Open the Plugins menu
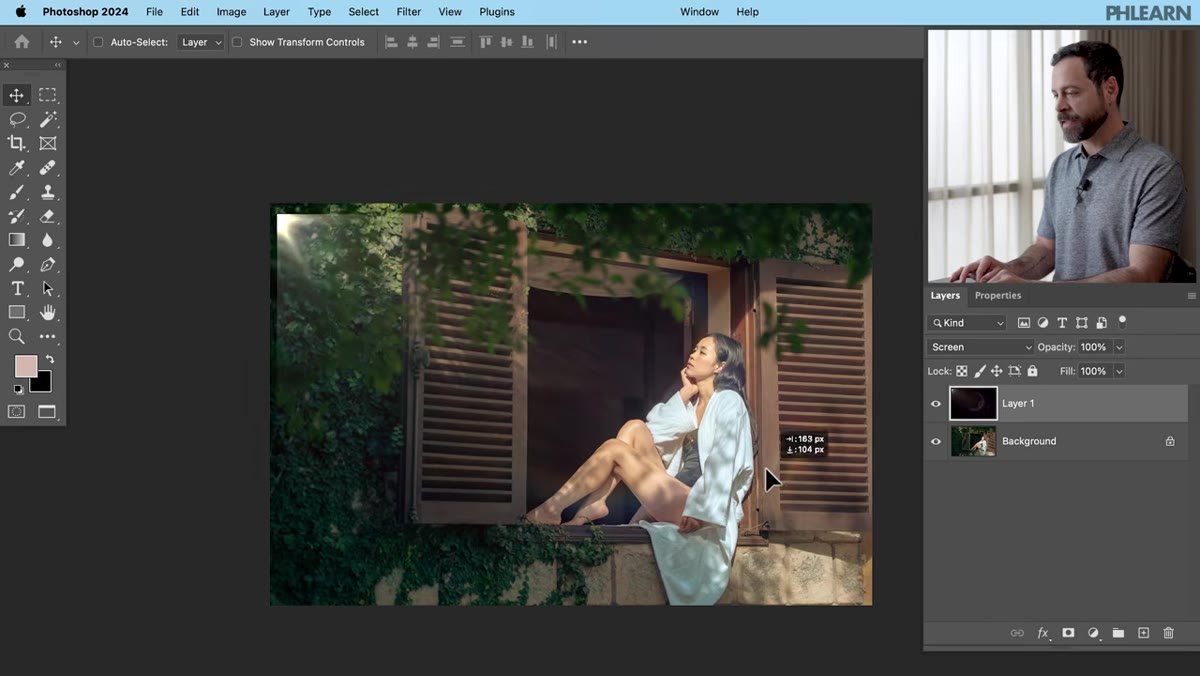 [497, 12]
